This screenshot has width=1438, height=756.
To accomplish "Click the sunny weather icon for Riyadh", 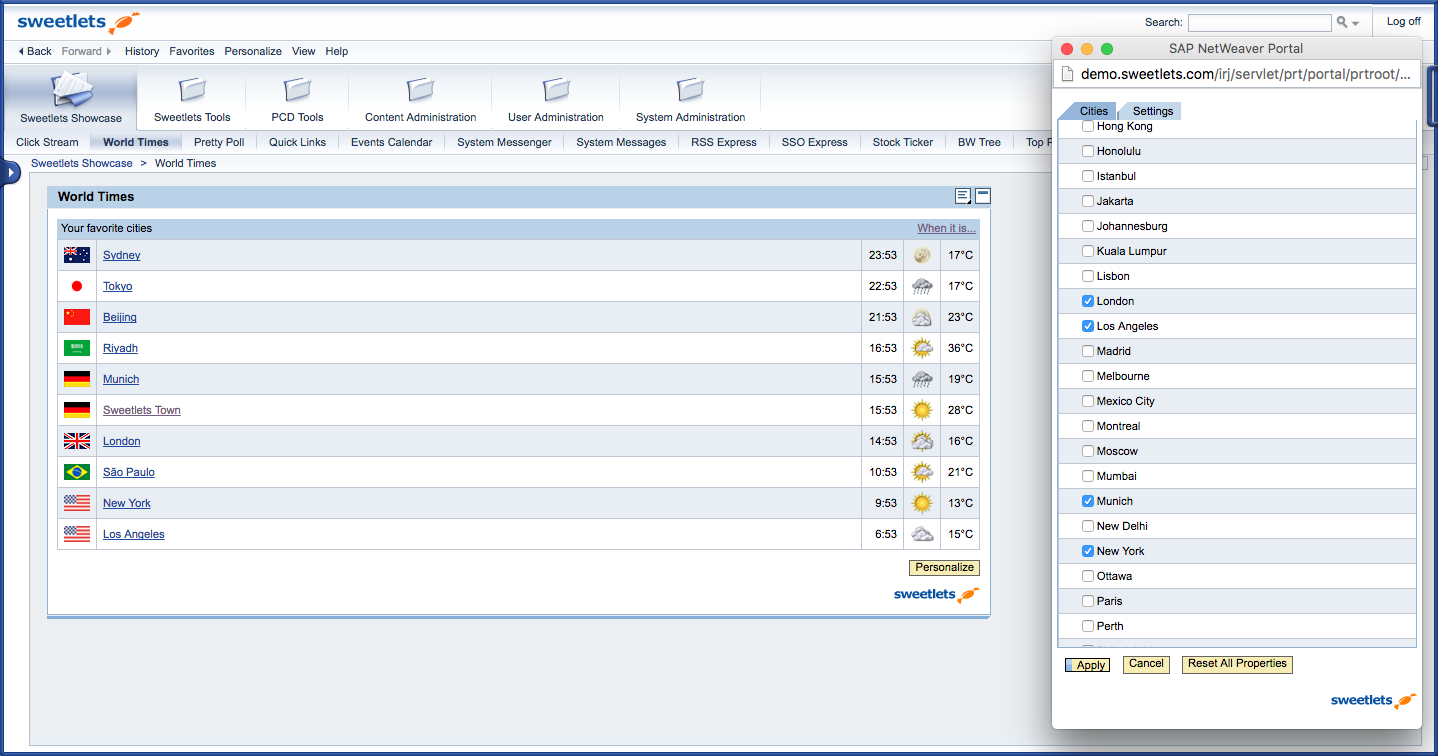I will [922, 348].
